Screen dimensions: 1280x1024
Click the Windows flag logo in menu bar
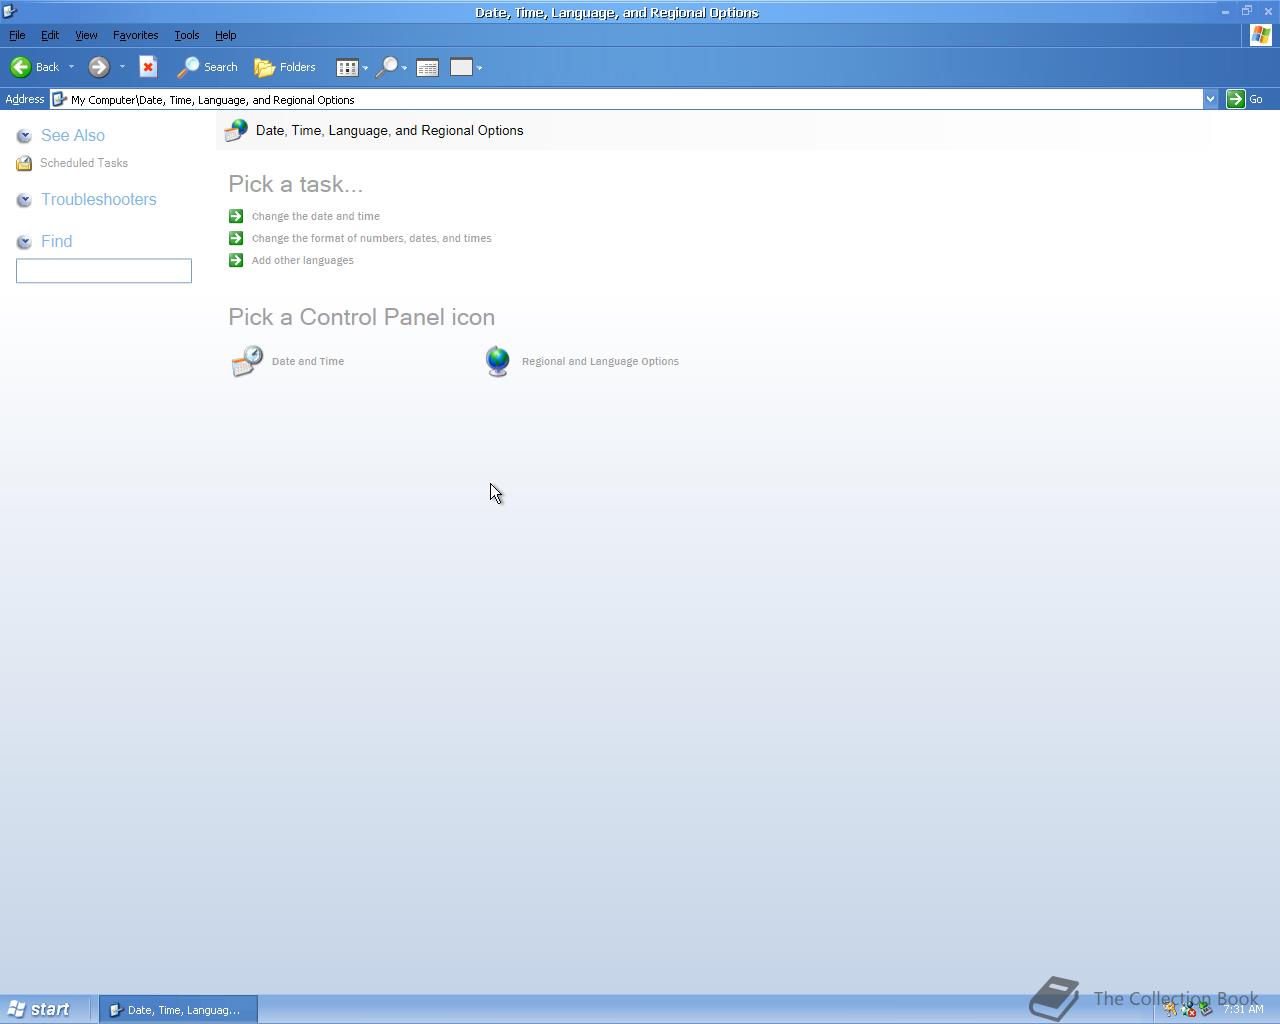click(x=1261, y=35)
